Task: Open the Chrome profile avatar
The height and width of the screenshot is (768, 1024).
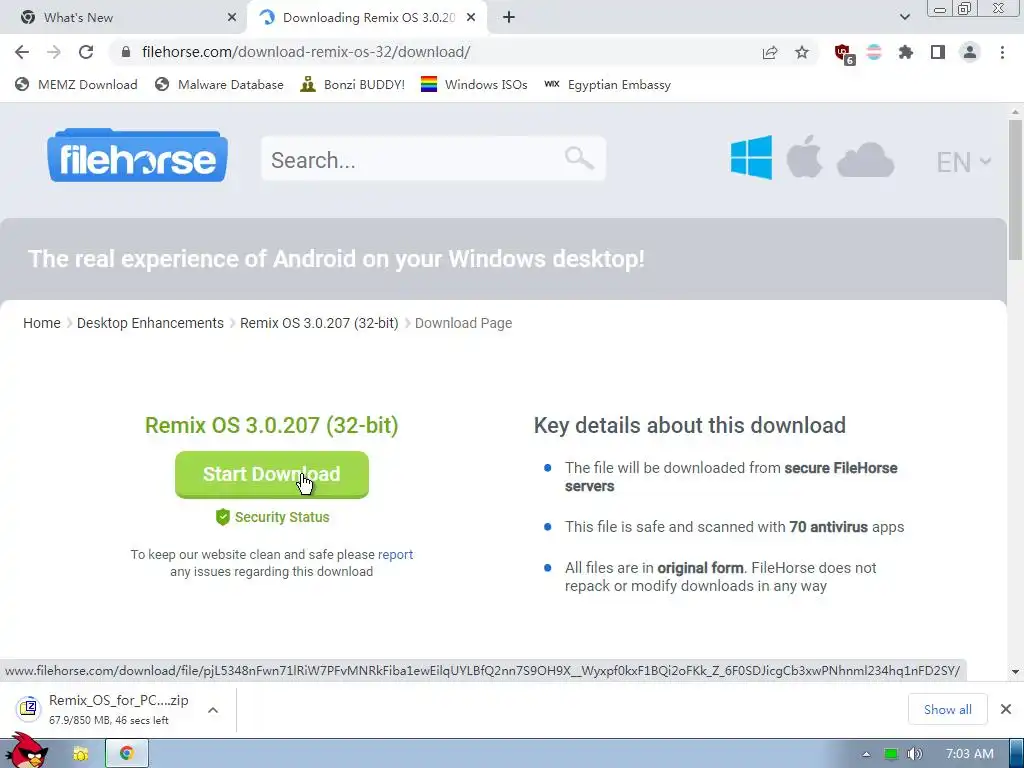Action: 970,52
